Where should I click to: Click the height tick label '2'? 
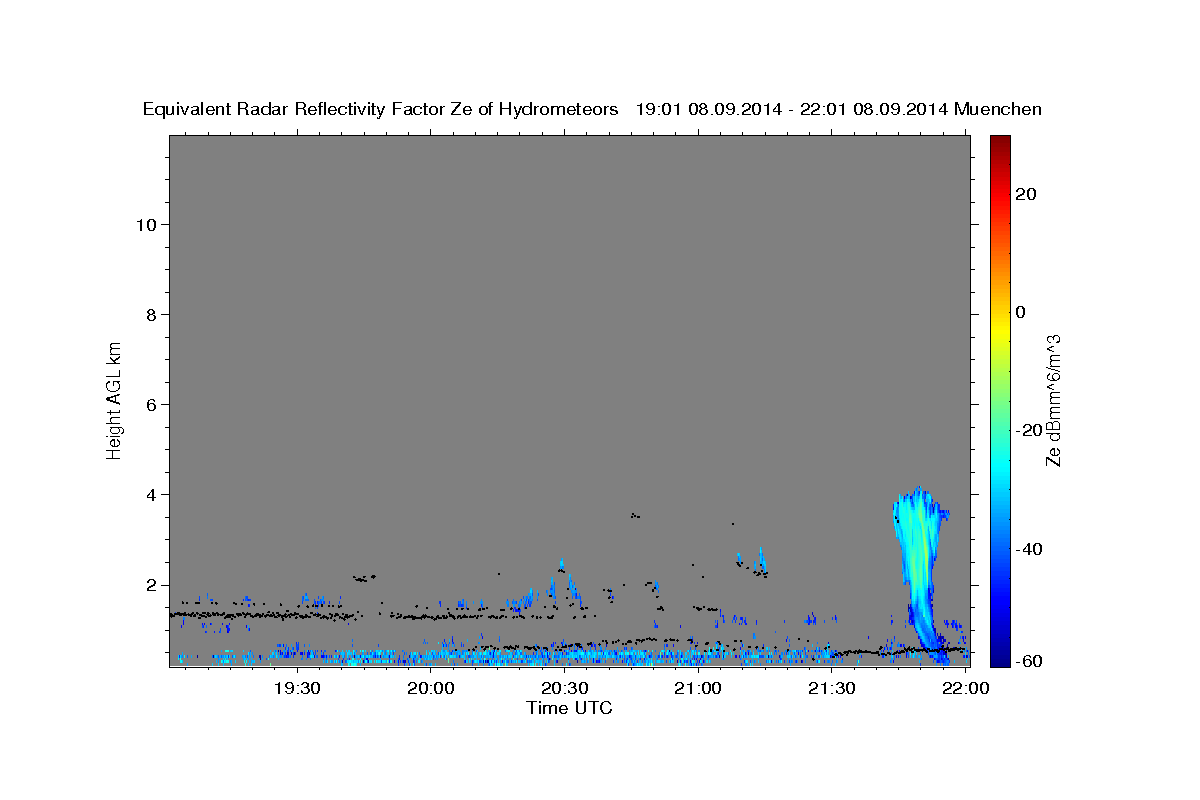tap(152, 585)
